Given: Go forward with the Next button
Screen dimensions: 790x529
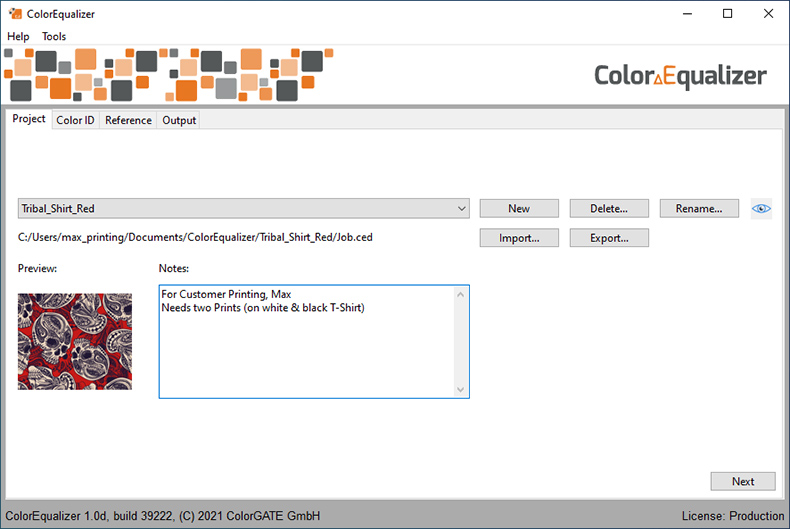Looking at the screenshot, I should (x=743, y=481).
